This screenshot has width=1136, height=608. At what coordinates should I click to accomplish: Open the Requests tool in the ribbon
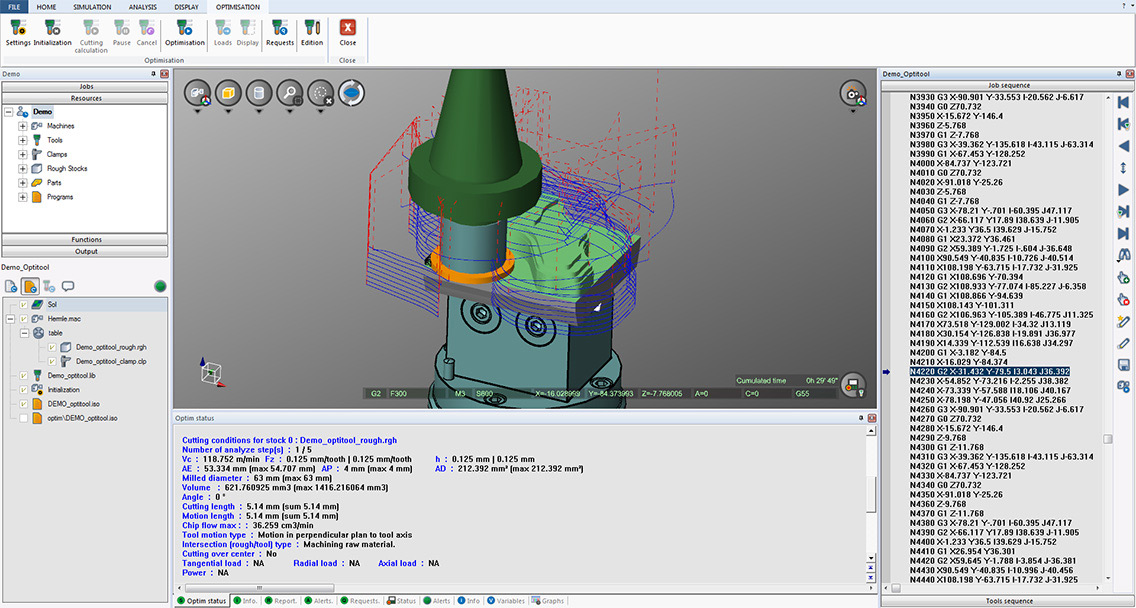pyautogui.click(x=280, y=29)
